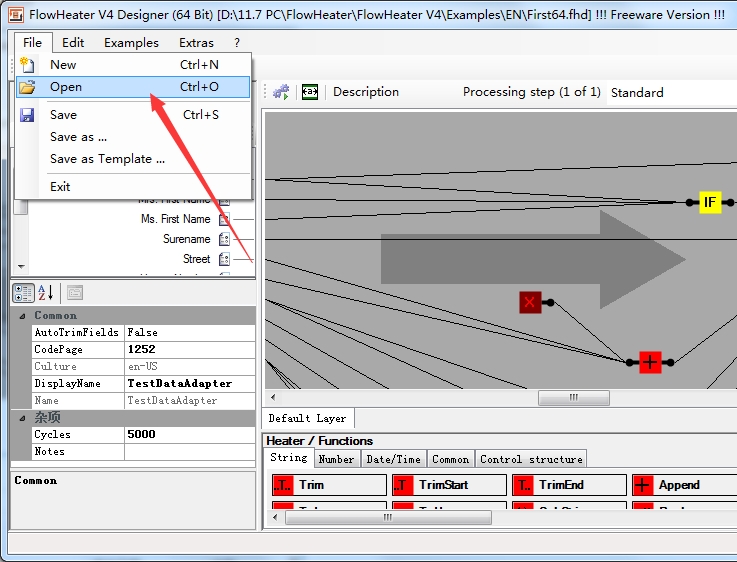The height and width of the screenshot is (562, 737).
Task: Select the yellow IF heater node
Action: point(710,203)
